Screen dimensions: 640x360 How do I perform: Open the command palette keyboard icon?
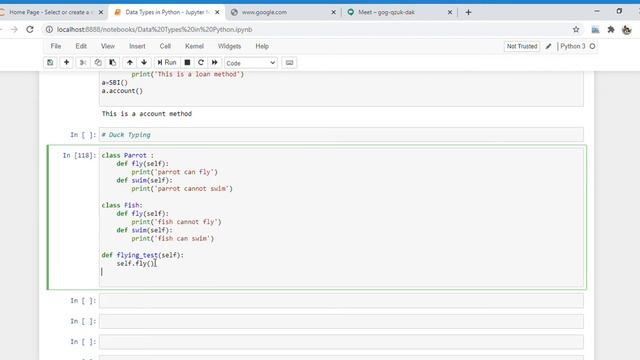tap(289, 63)
